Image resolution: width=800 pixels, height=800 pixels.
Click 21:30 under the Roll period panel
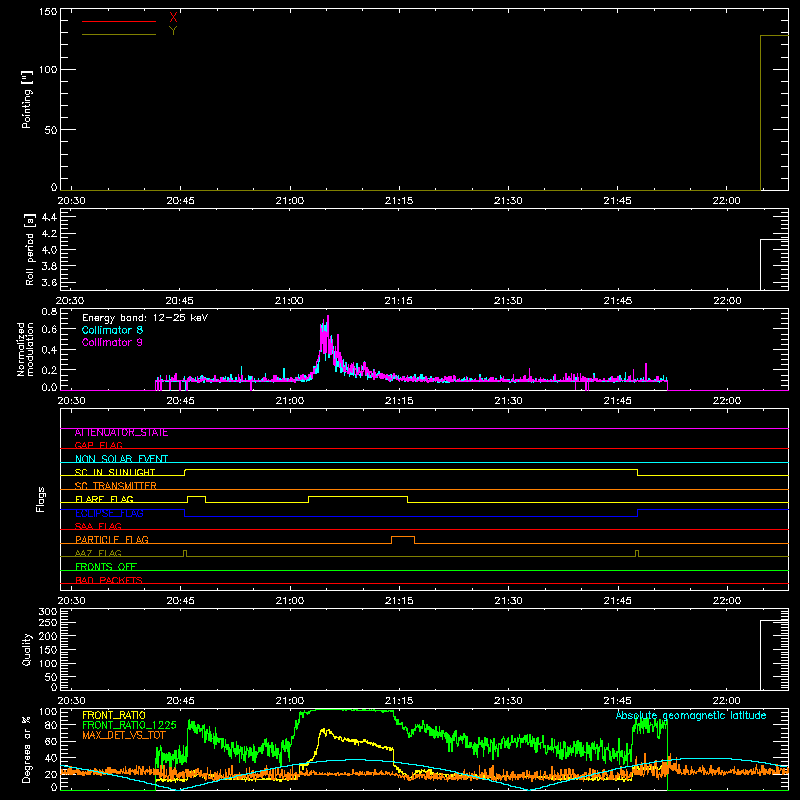click(508, 301)
